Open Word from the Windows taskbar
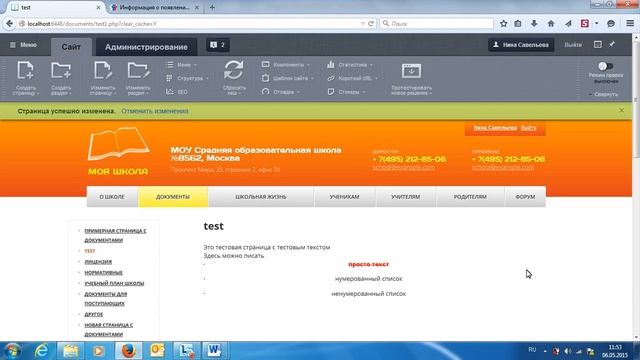This screenshot has height=360, width=640. tap(214, 351)
